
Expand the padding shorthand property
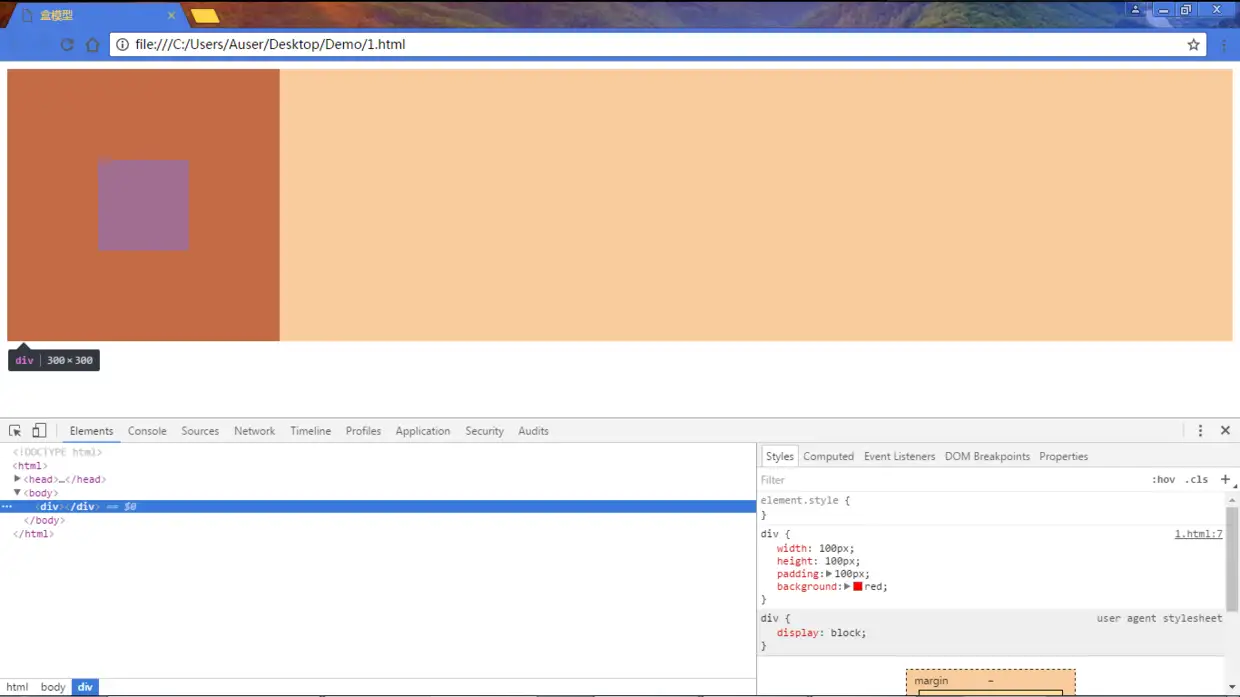829,574
